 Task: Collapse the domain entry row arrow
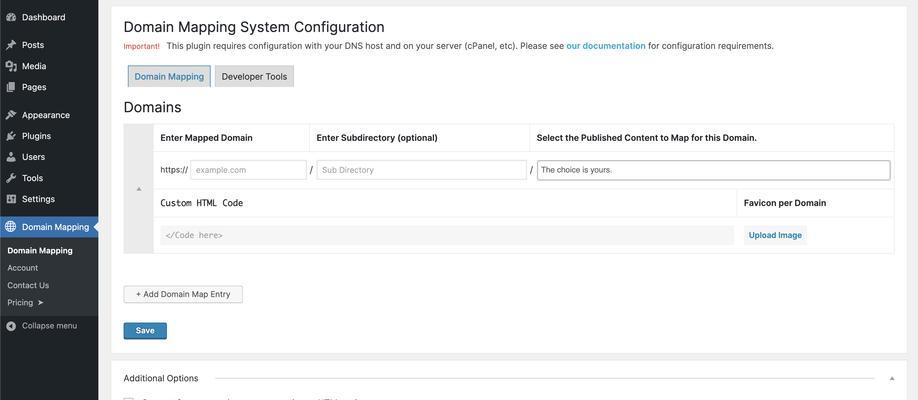tap(139, 189)
